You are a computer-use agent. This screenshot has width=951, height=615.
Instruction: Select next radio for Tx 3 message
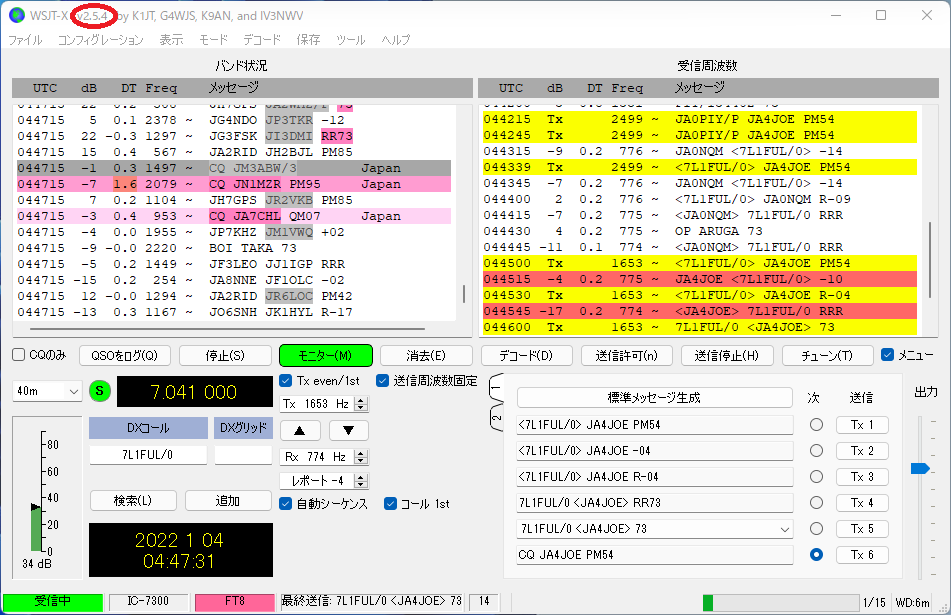pyautogui.click(x=816, y=477)
